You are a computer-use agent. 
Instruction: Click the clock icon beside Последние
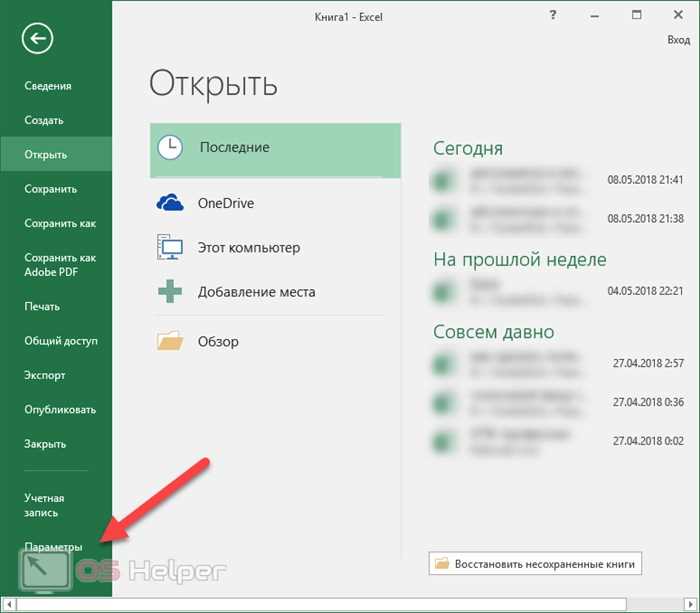(x=170, y=147)
